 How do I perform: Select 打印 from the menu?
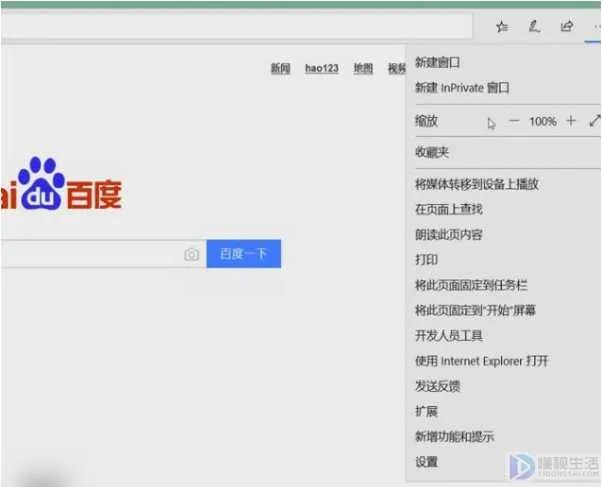tap(426, 260)
